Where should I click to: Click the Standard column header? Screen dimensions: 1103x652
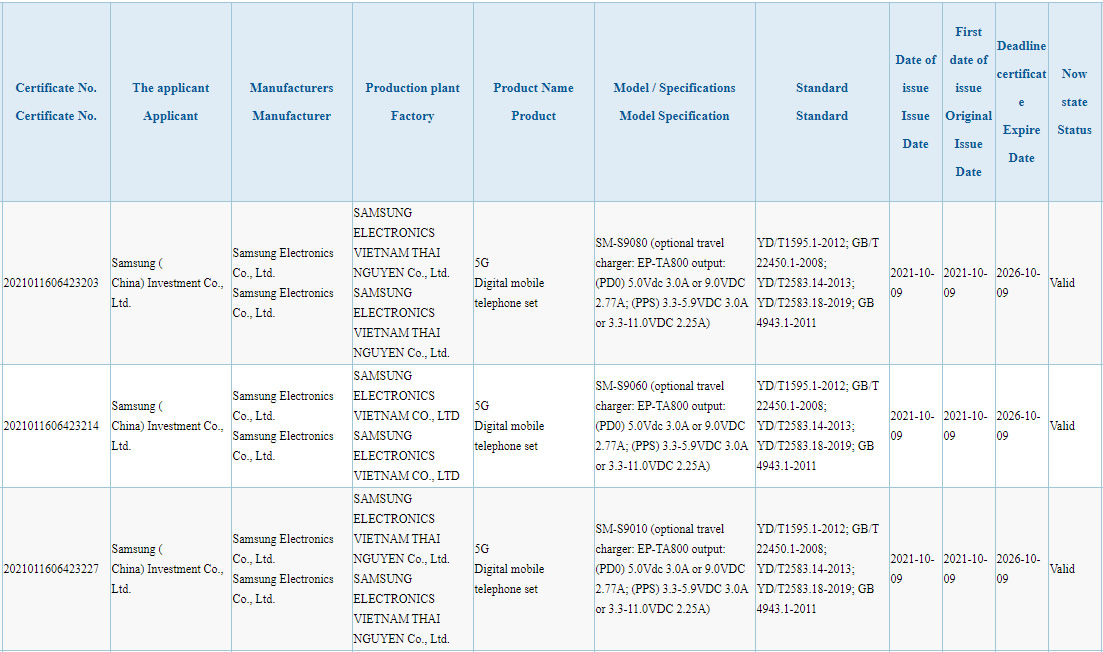(822, 102)
